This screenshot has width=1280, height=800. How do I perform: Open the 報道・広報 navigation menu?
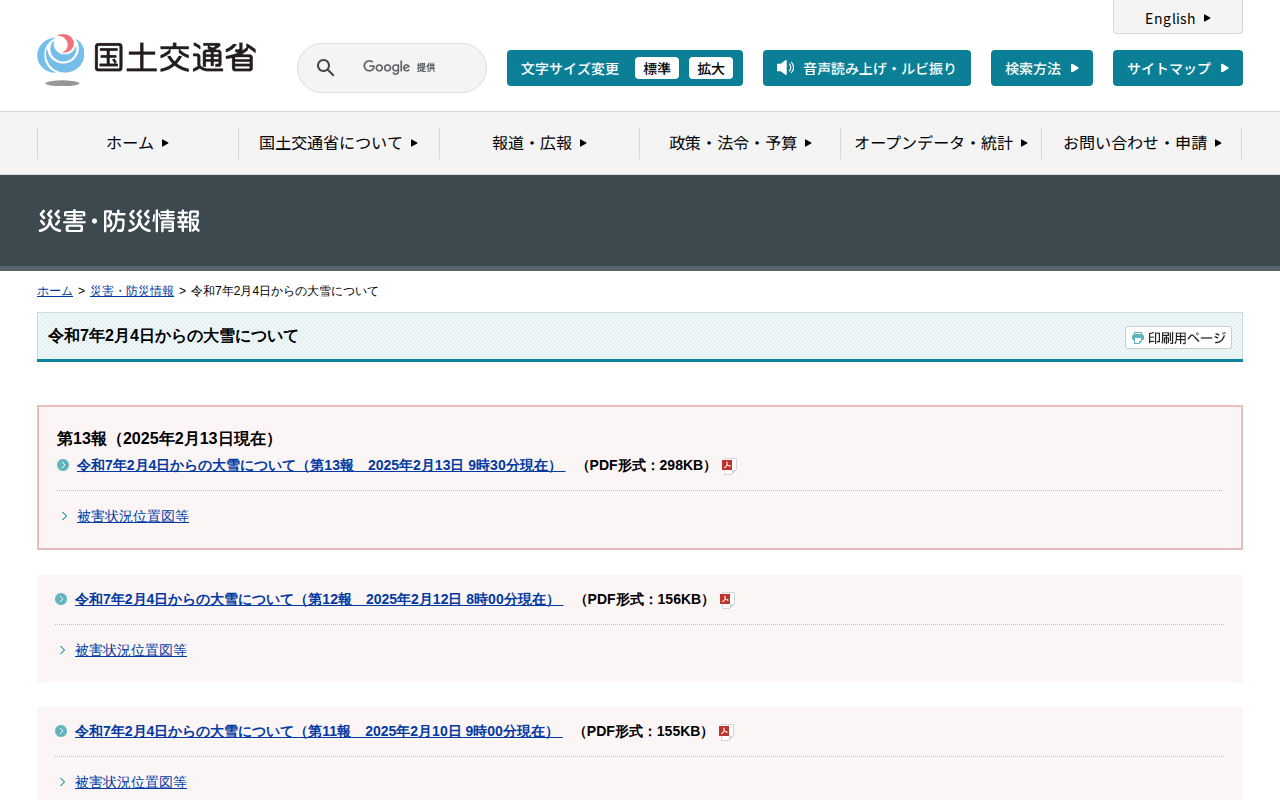point(539,143)
